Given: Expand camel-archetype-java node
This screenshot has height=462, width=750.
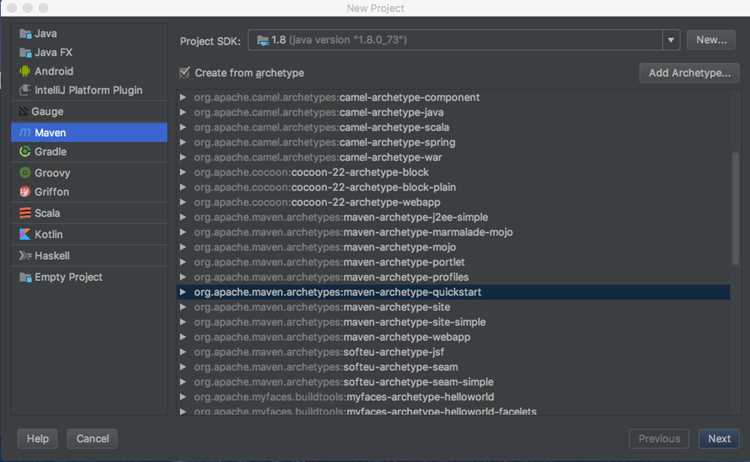Looking at the screenshot, I should point(183,112).
